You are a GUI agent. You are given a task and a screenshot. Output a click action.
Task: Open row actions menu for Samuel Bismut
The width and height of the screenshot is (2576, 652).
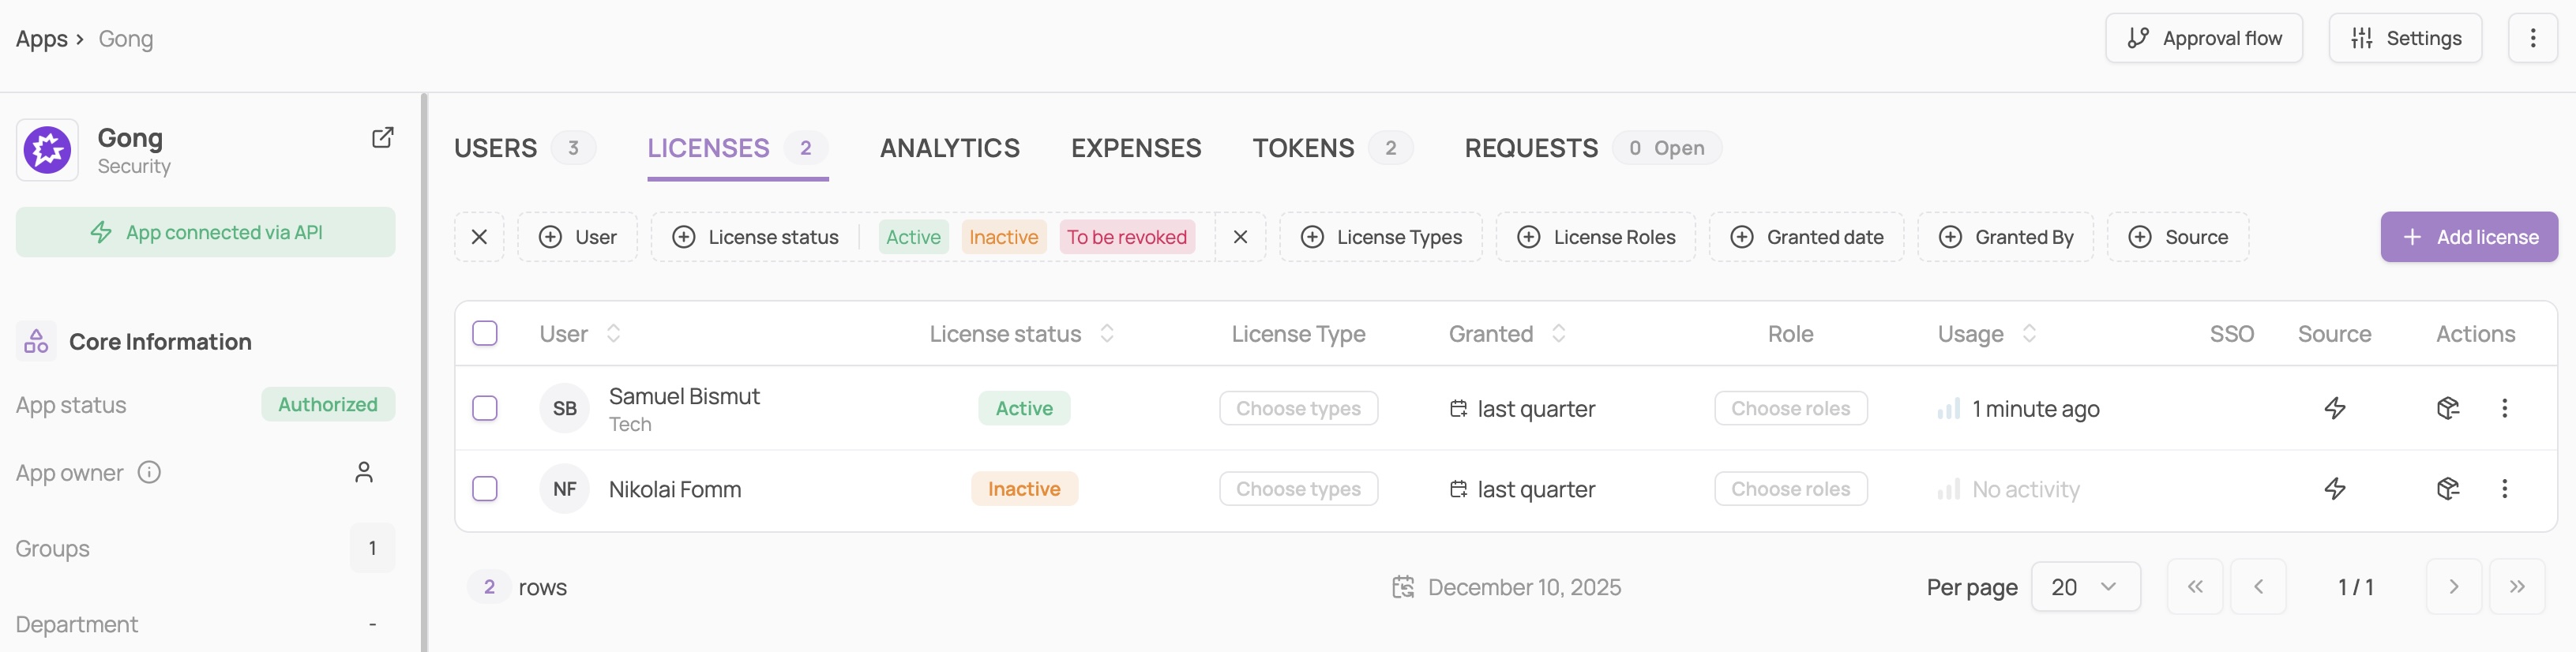[x=2504, y=408]
